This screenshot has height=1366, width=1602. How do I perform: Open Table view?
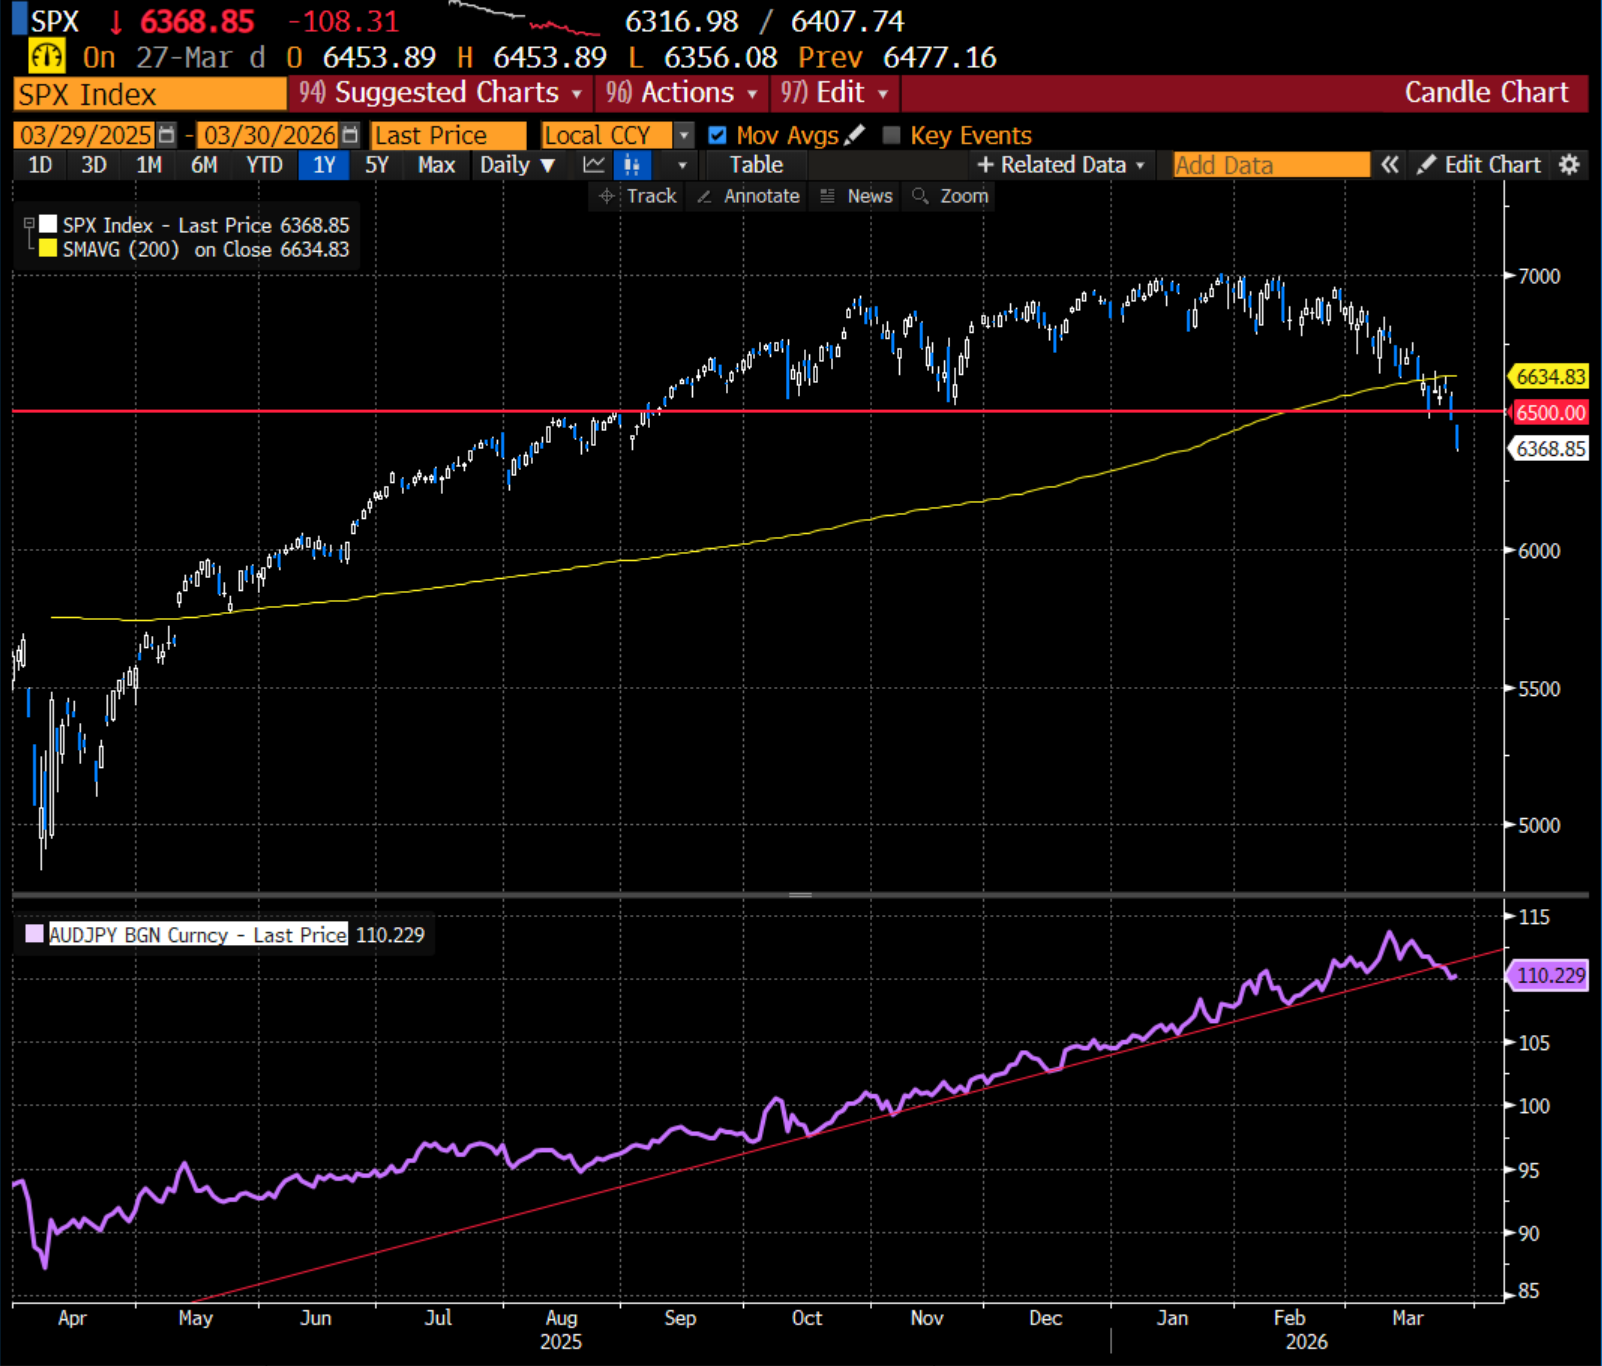pos(756,165)
